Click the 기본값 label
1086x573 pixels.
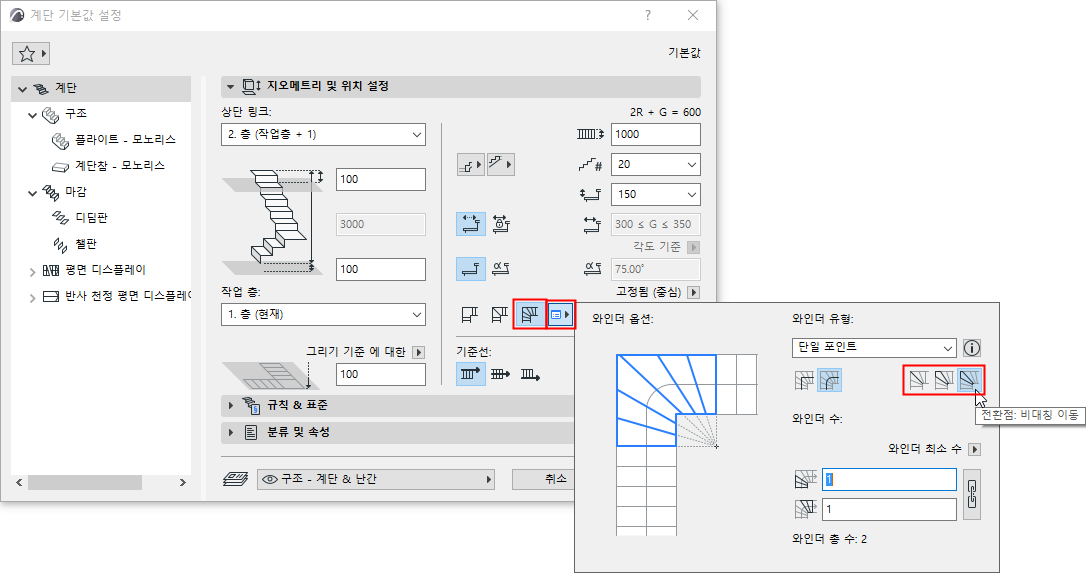coord(684,53)
